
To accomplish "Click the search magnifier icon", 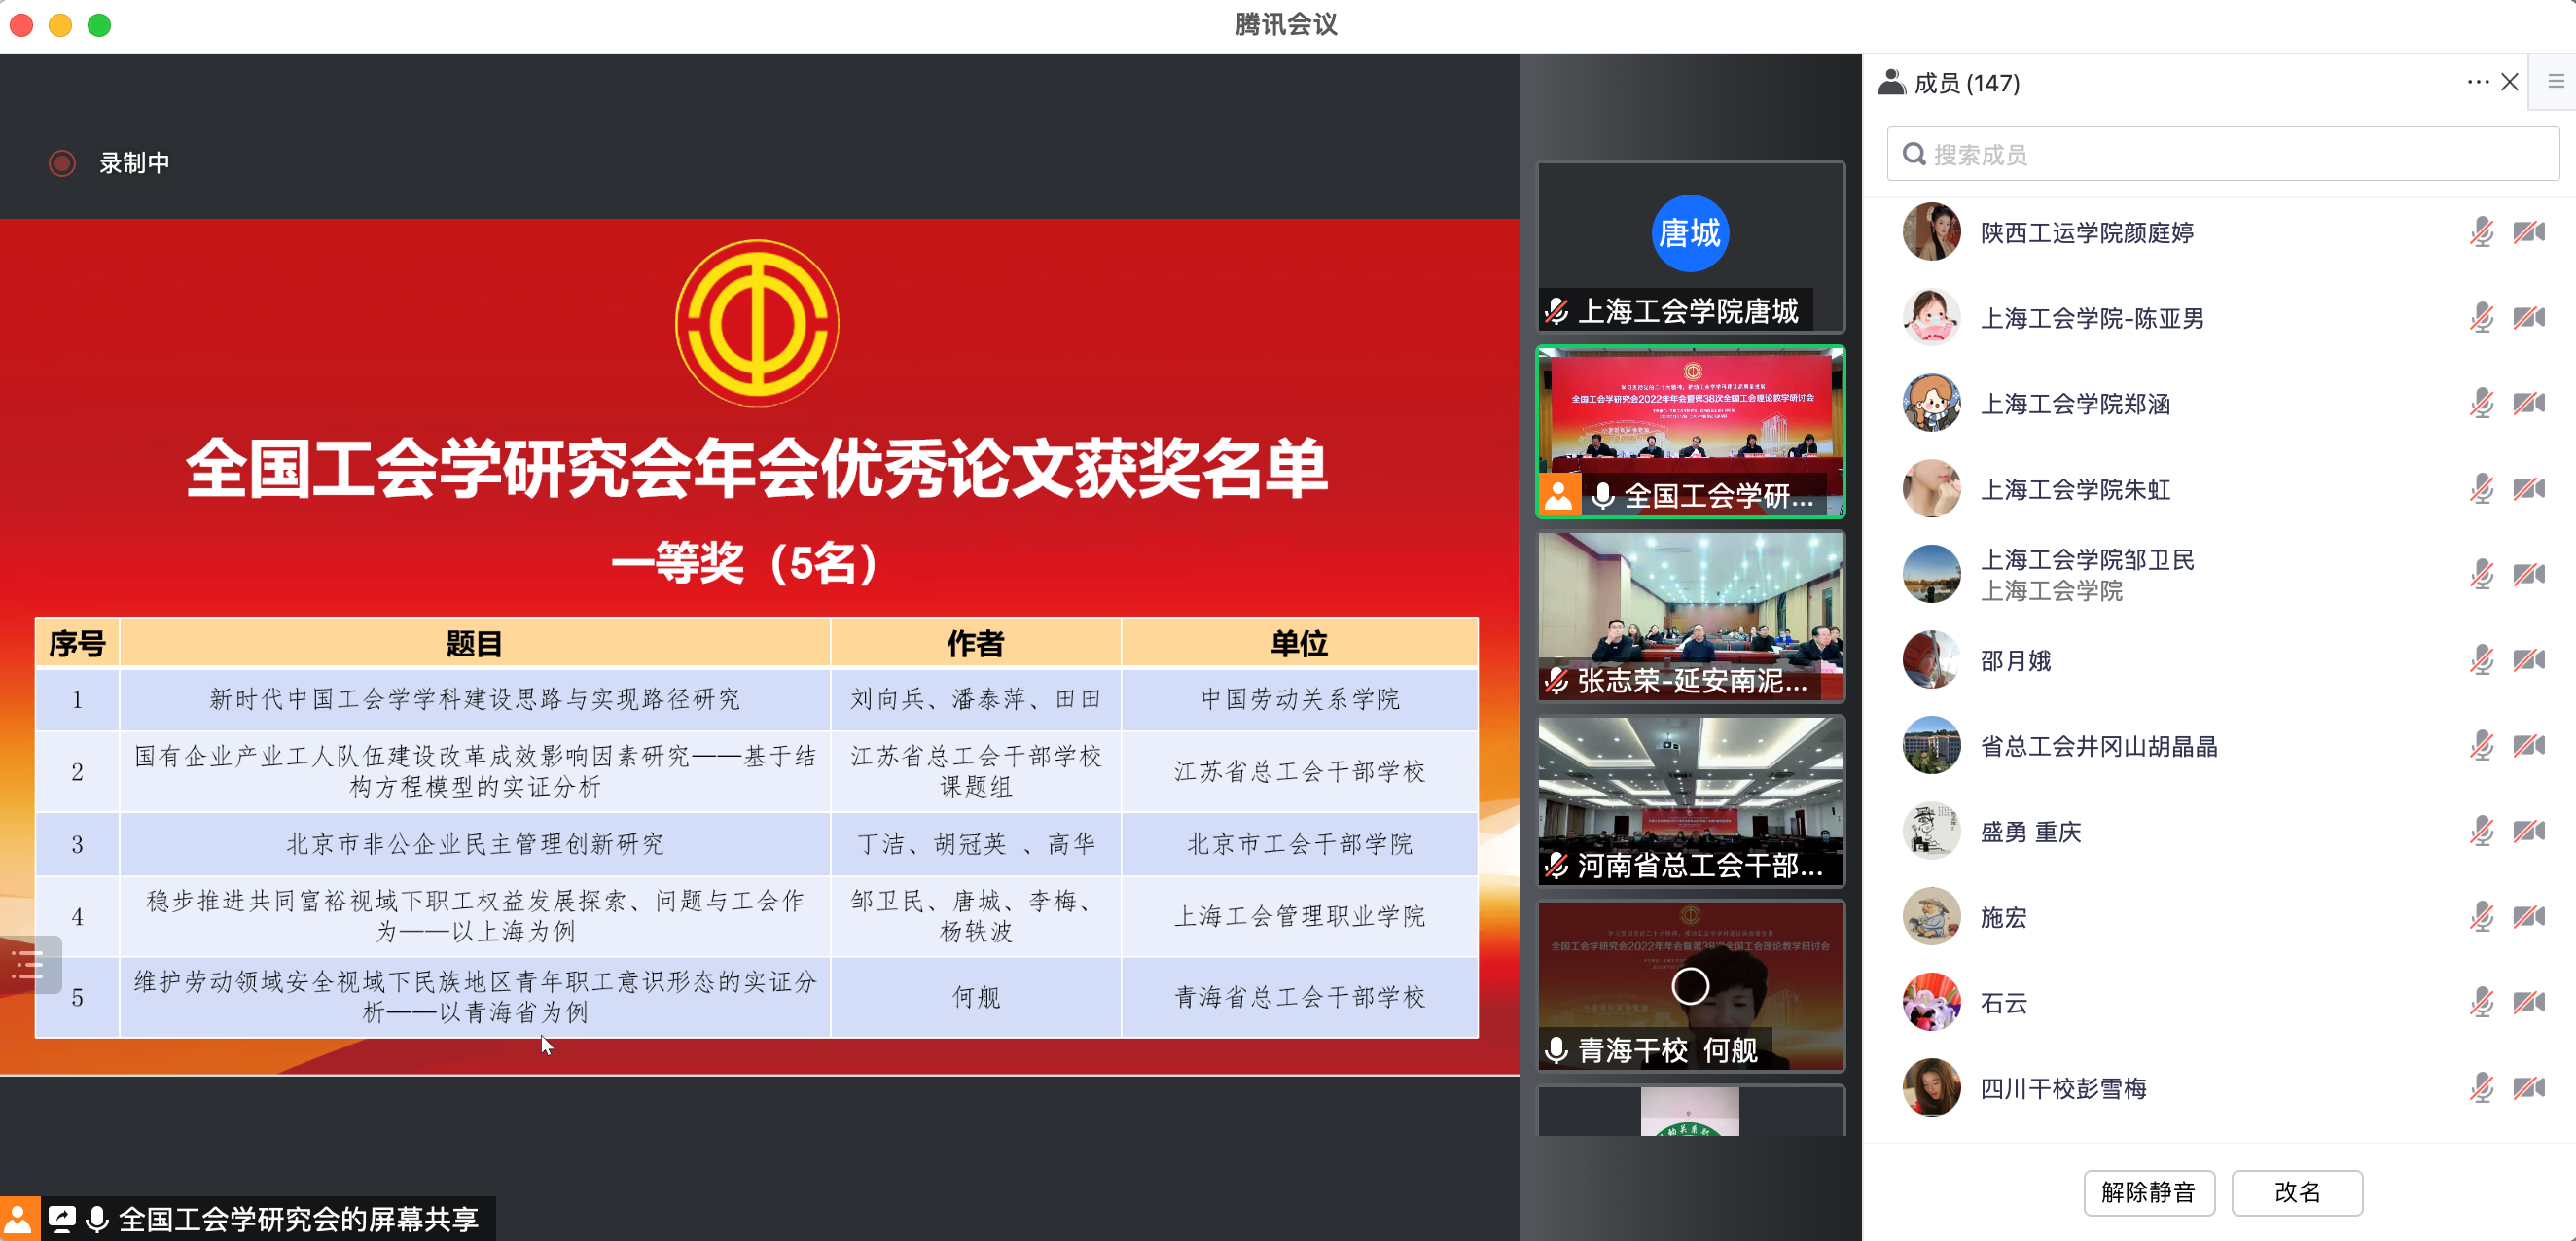I will [1913, 154].
